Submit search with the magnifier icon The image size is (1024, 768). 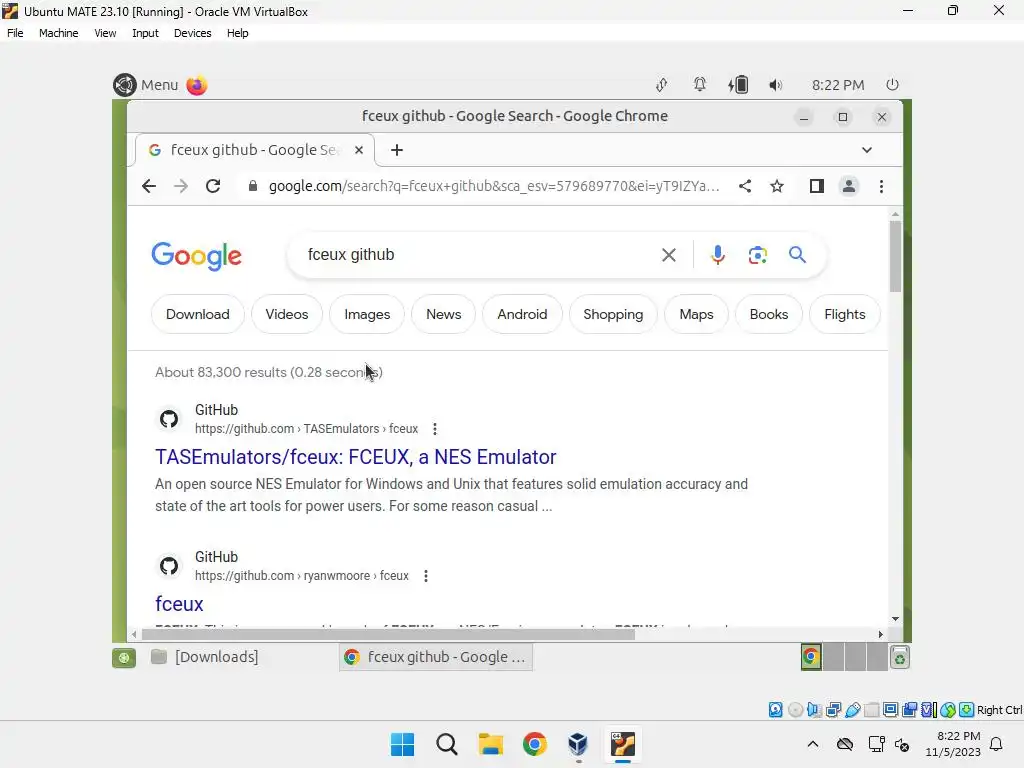coord(797,255)
